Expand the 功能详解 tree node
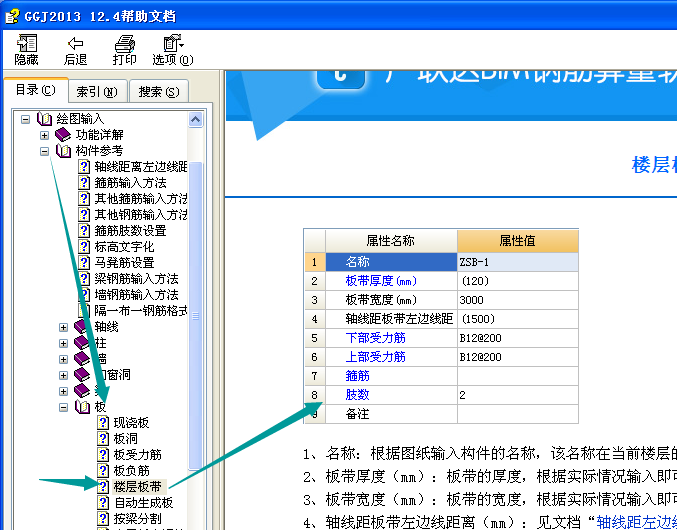 (x=44, y=135)
